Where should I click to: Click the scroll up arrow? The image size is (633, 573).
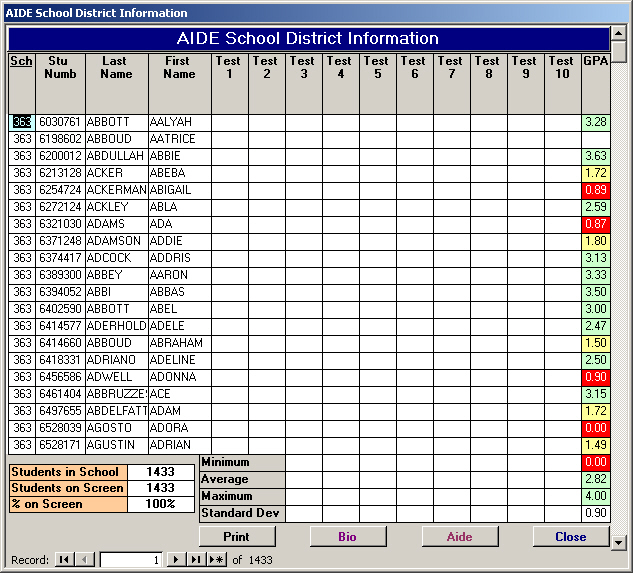pyautogui.click(x=618, y=33)
